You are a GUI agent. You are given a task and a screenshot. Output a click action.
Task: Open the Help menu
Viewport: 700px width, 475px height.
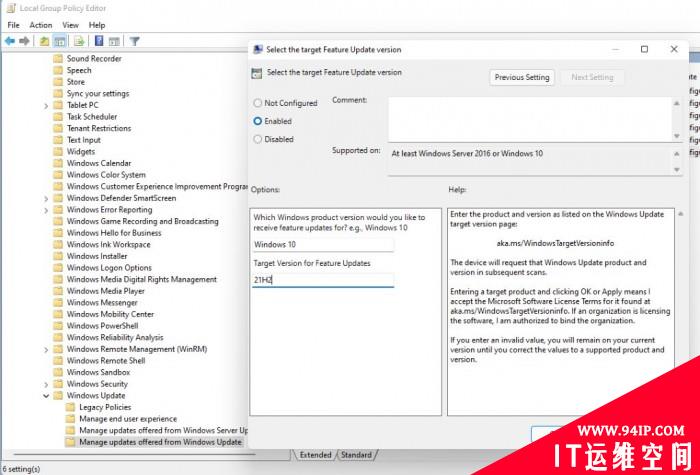tap(97, 25)
